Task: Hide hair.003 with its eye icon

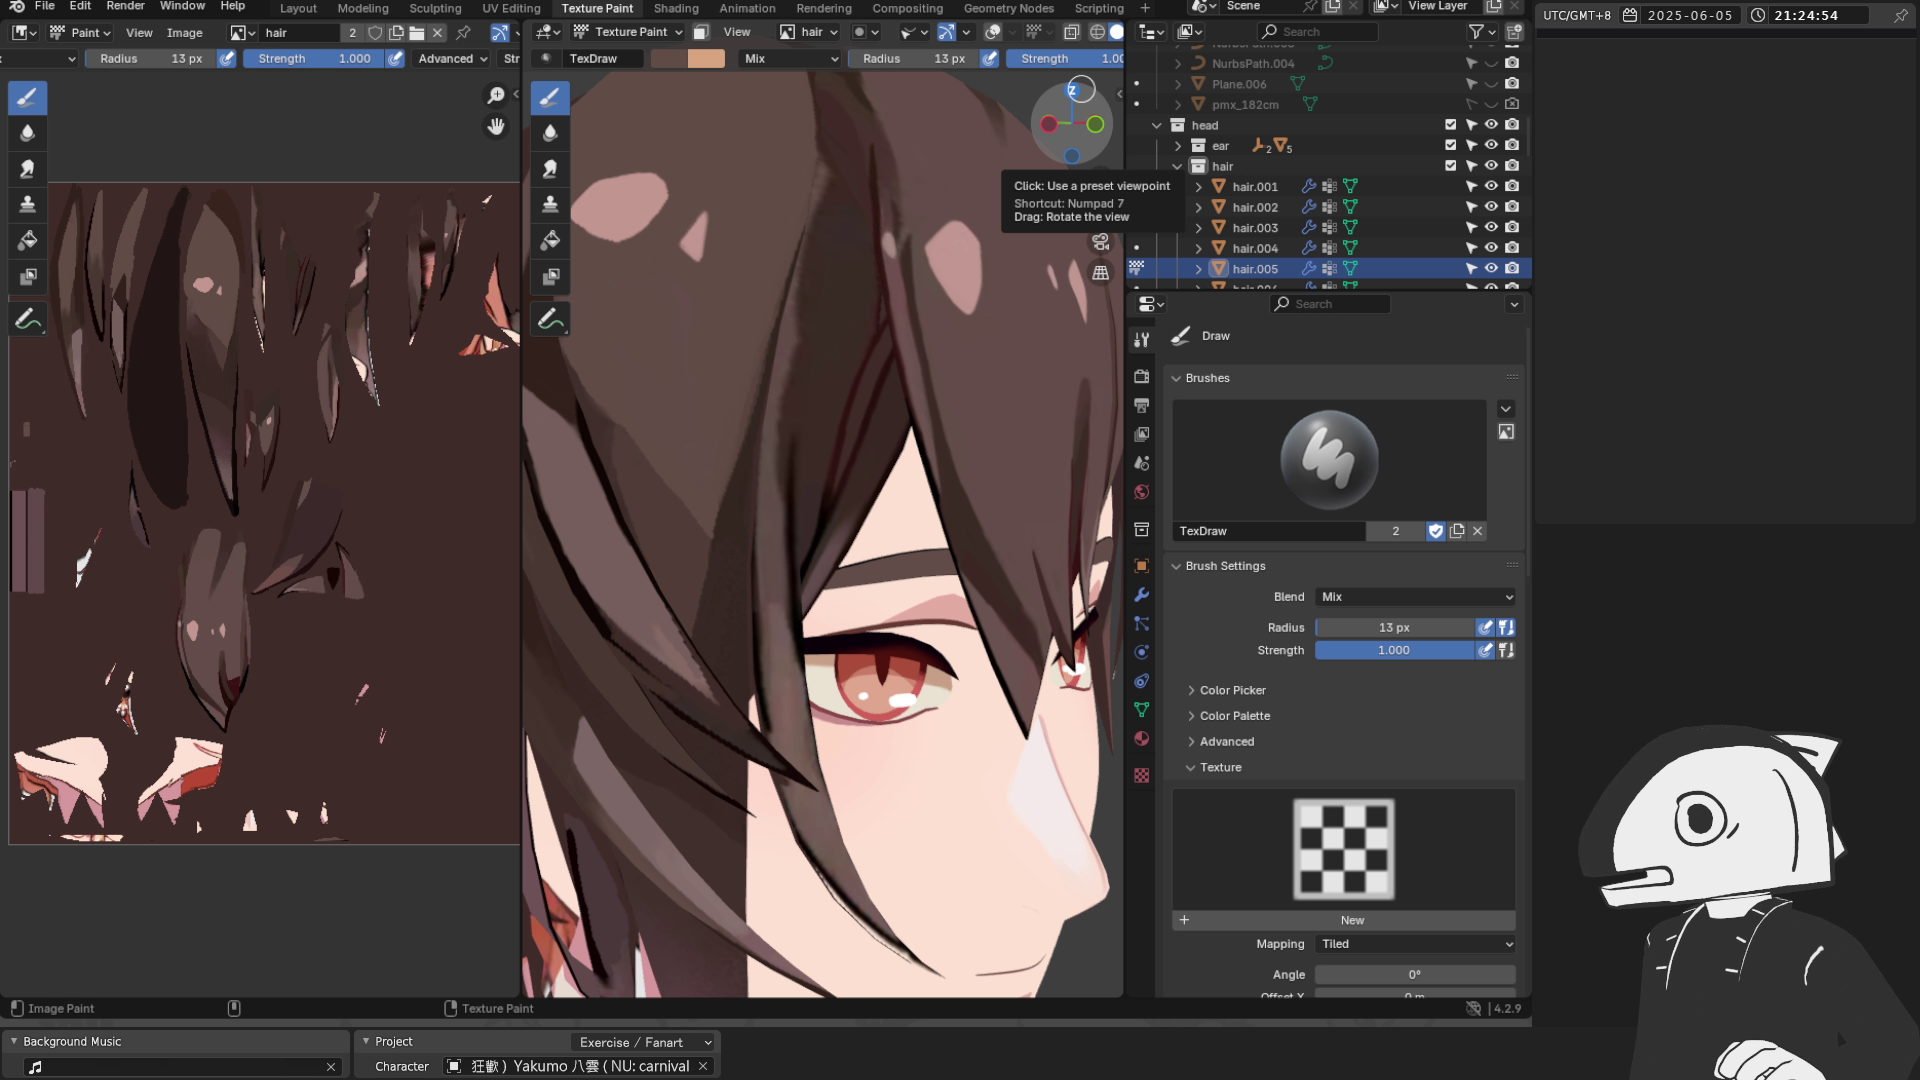Action: [x=1491, y=227]
